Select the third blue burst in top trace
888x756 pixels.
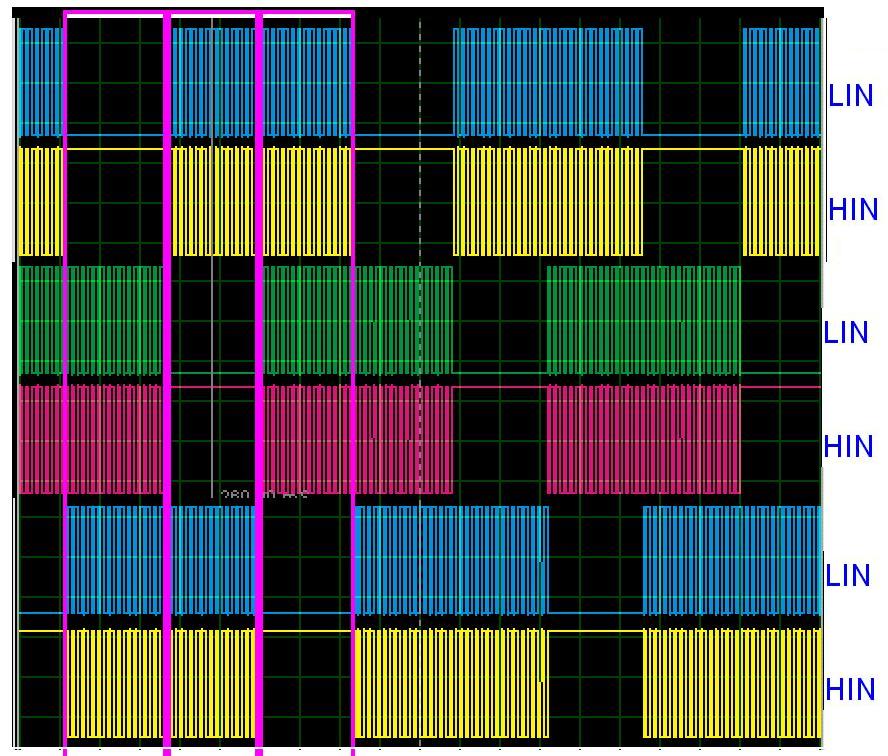coord(547,80)
